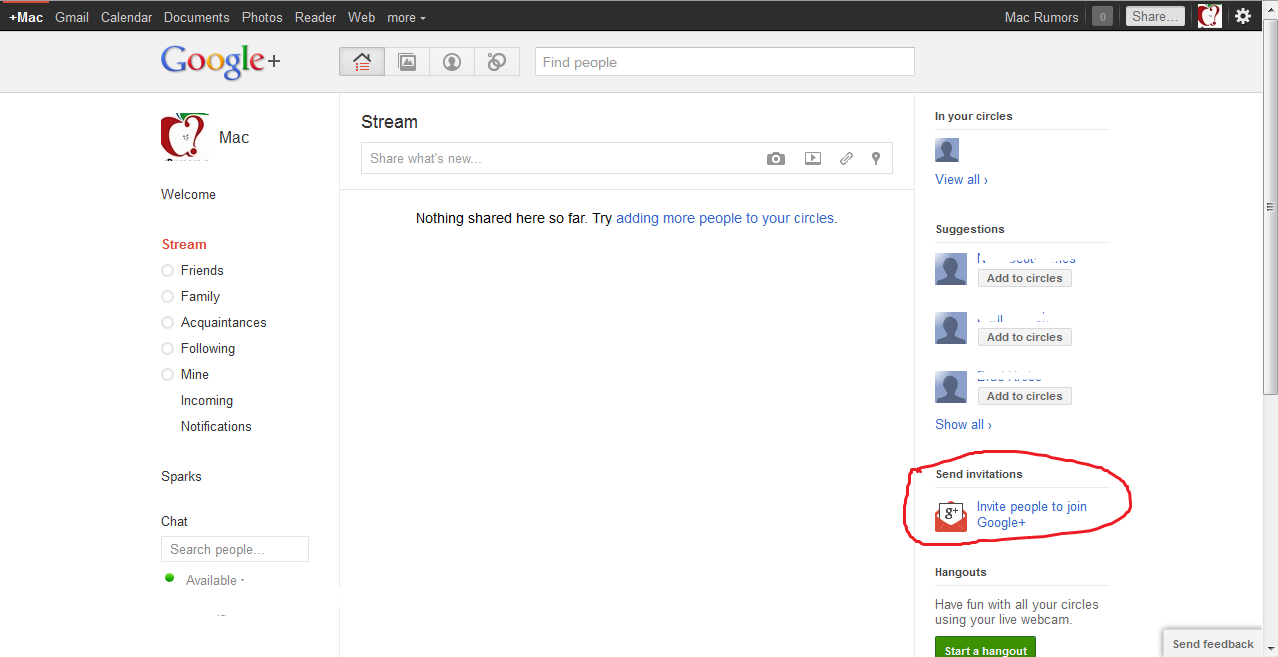Open the Photos toolbar icon
1278x657 pixels.
click(x=407, y=62)
